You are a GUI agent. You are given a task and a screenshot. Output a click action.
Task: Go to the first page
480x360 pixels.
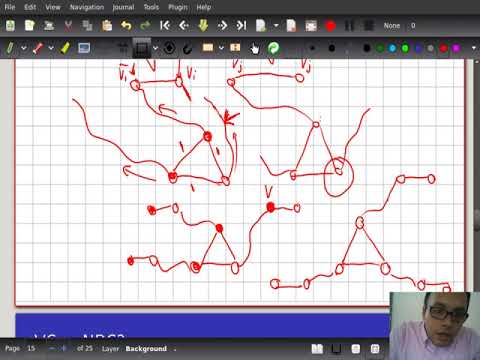click(x=165, y=26)
